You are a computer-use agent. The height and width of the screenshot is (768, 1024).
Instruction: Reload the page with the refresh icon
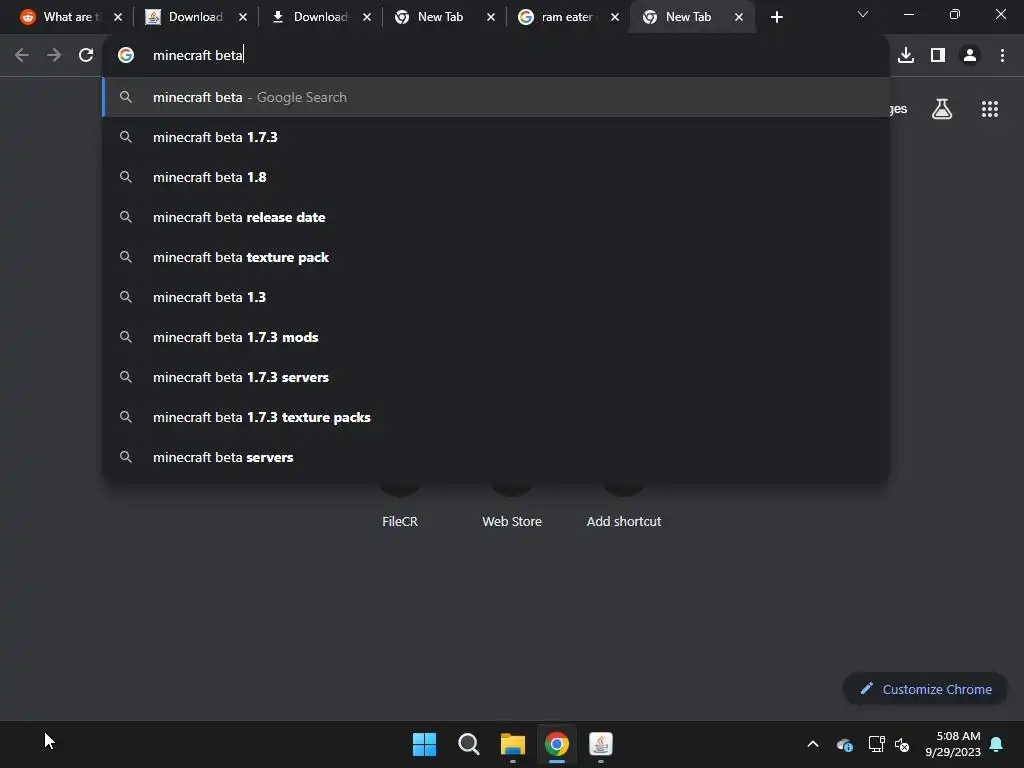[86, 55]
